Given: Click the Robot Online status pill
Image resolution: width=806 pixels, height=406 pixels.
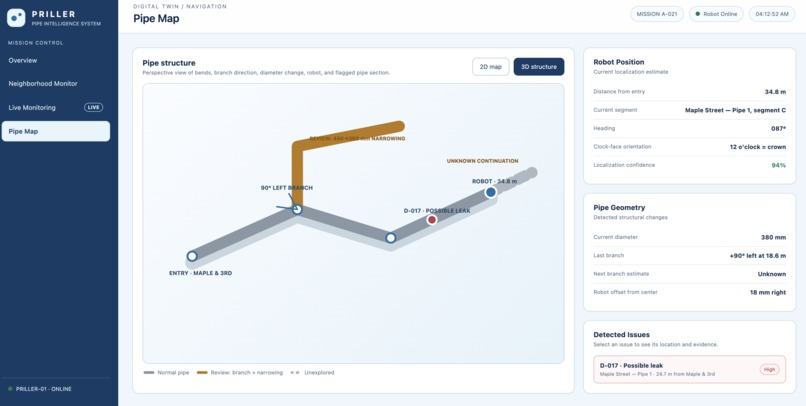Looking at the screenshot, I should tap(716, 14).
